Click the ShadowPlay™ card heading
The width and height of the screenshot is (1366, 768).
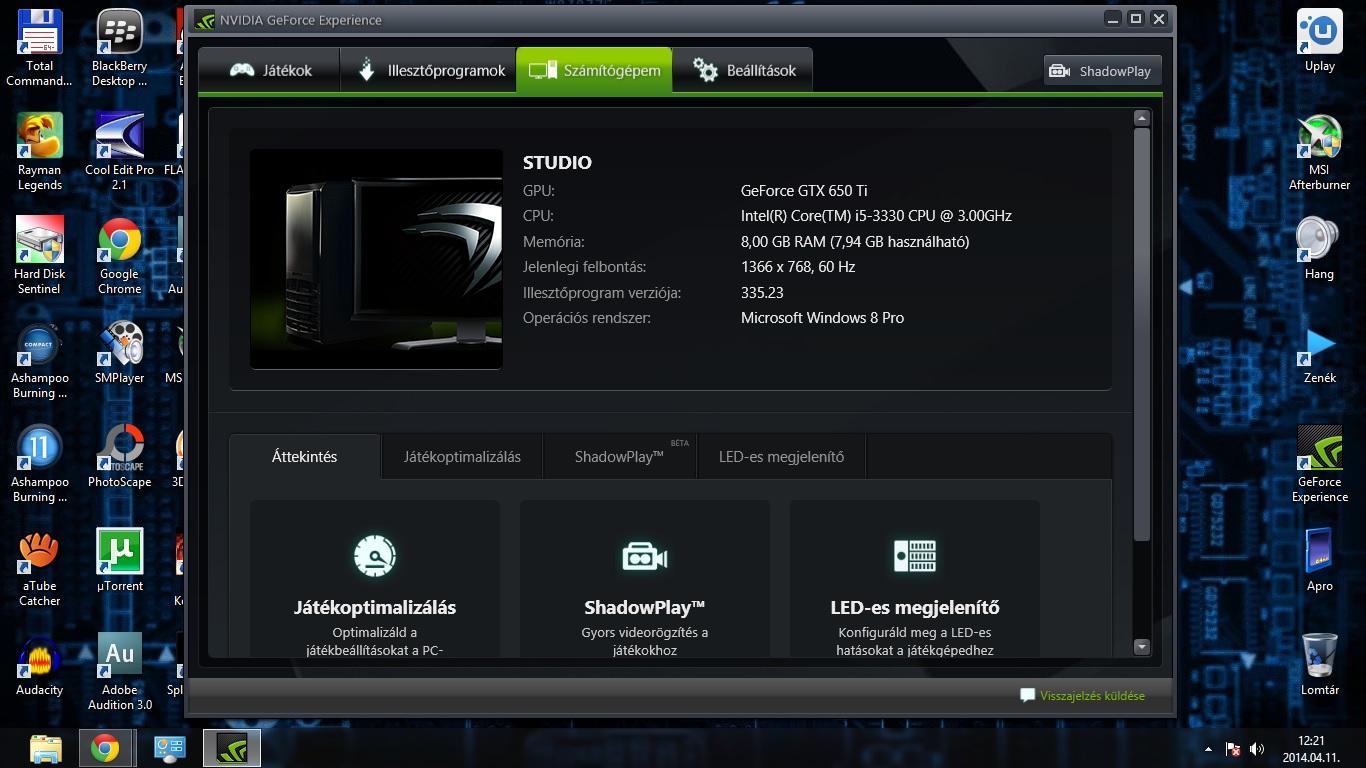645,607
